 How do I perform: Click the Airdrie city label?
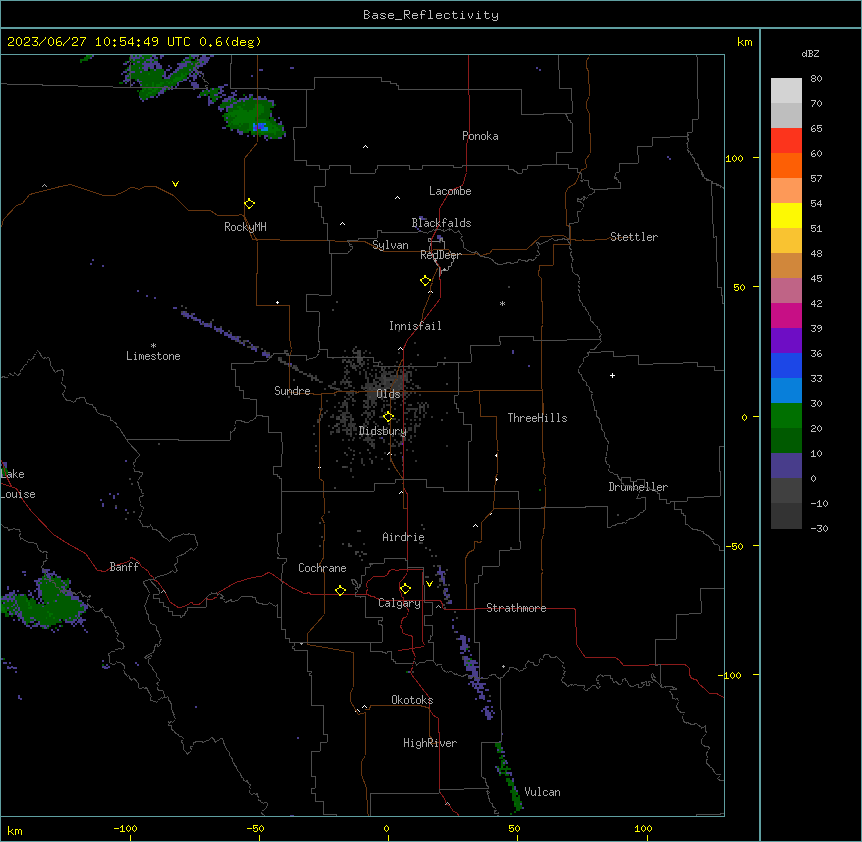click(x=404, y=537)
